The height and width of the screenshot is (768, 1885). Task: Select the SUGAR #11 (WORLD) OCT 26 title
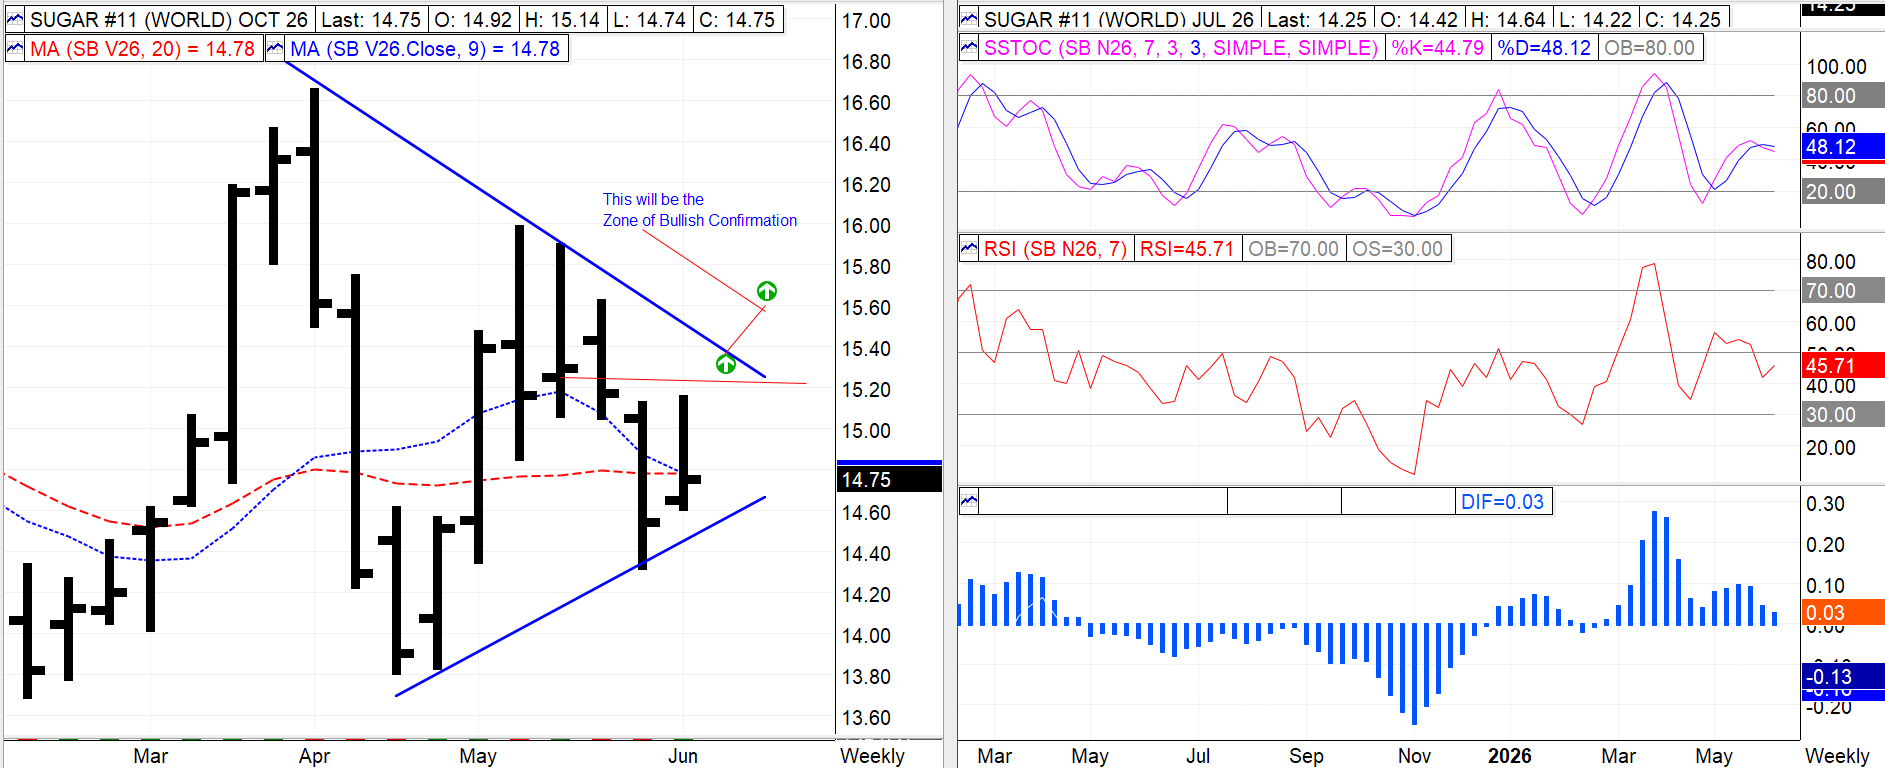click(169, 19)
